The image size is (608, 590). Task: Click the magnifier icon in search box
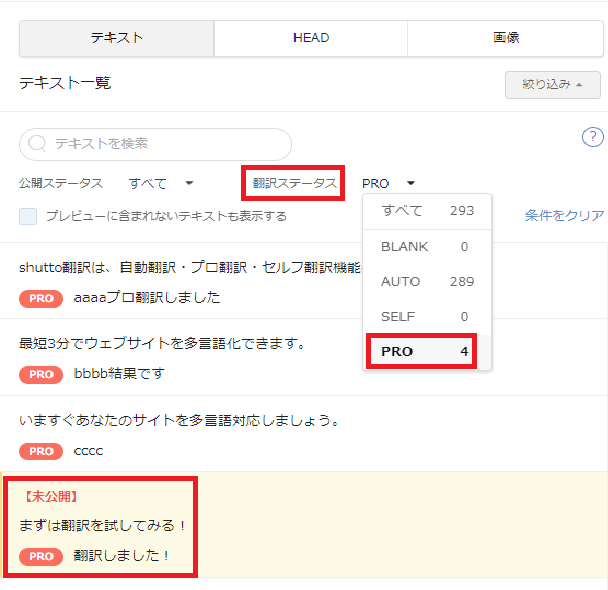click(x=37, y=144)
